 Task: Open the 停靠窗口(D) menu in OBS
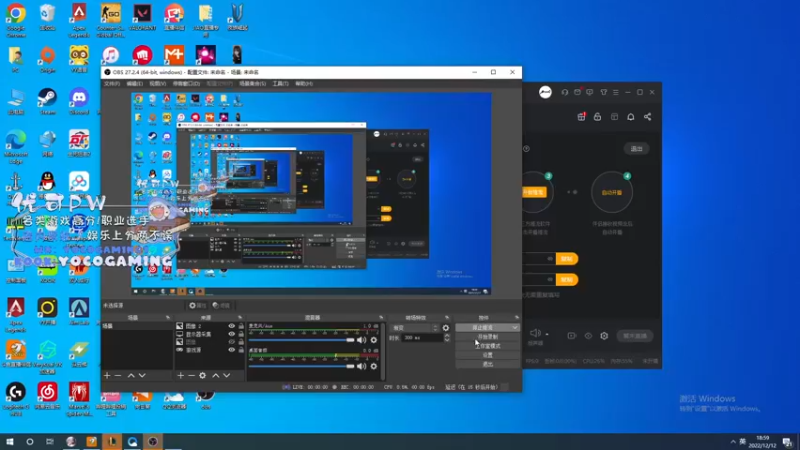pyautogui.click(x=186, y=84)
